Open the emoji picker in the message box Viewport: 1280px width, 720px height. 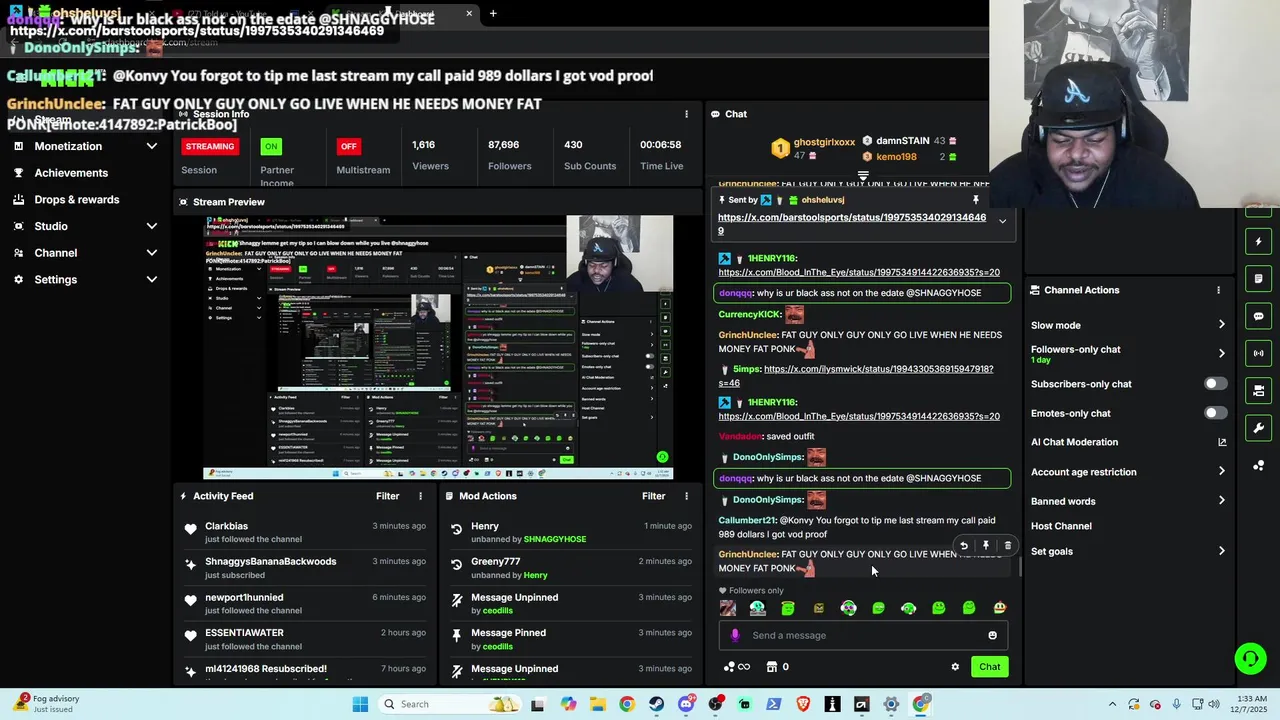992,635
